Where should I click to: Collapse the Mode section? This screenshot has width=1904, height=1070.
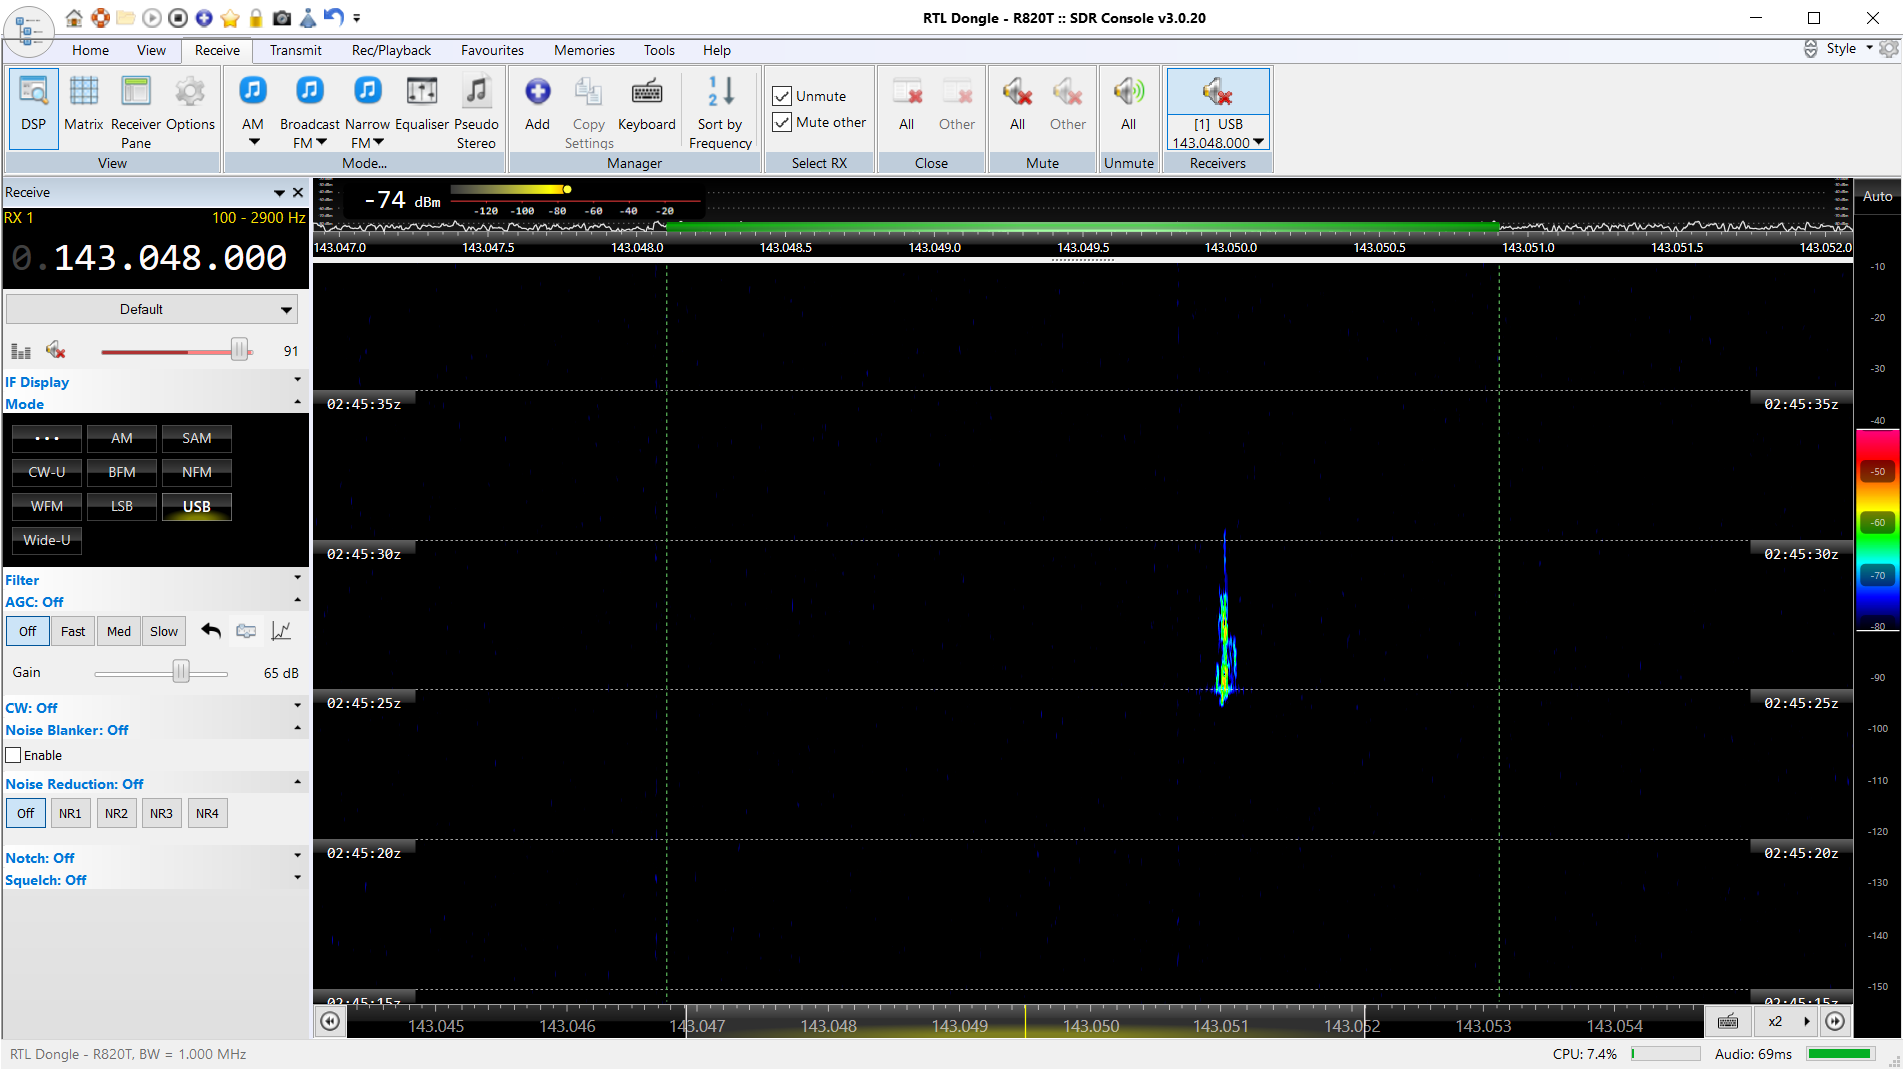[x=297, y=402]
